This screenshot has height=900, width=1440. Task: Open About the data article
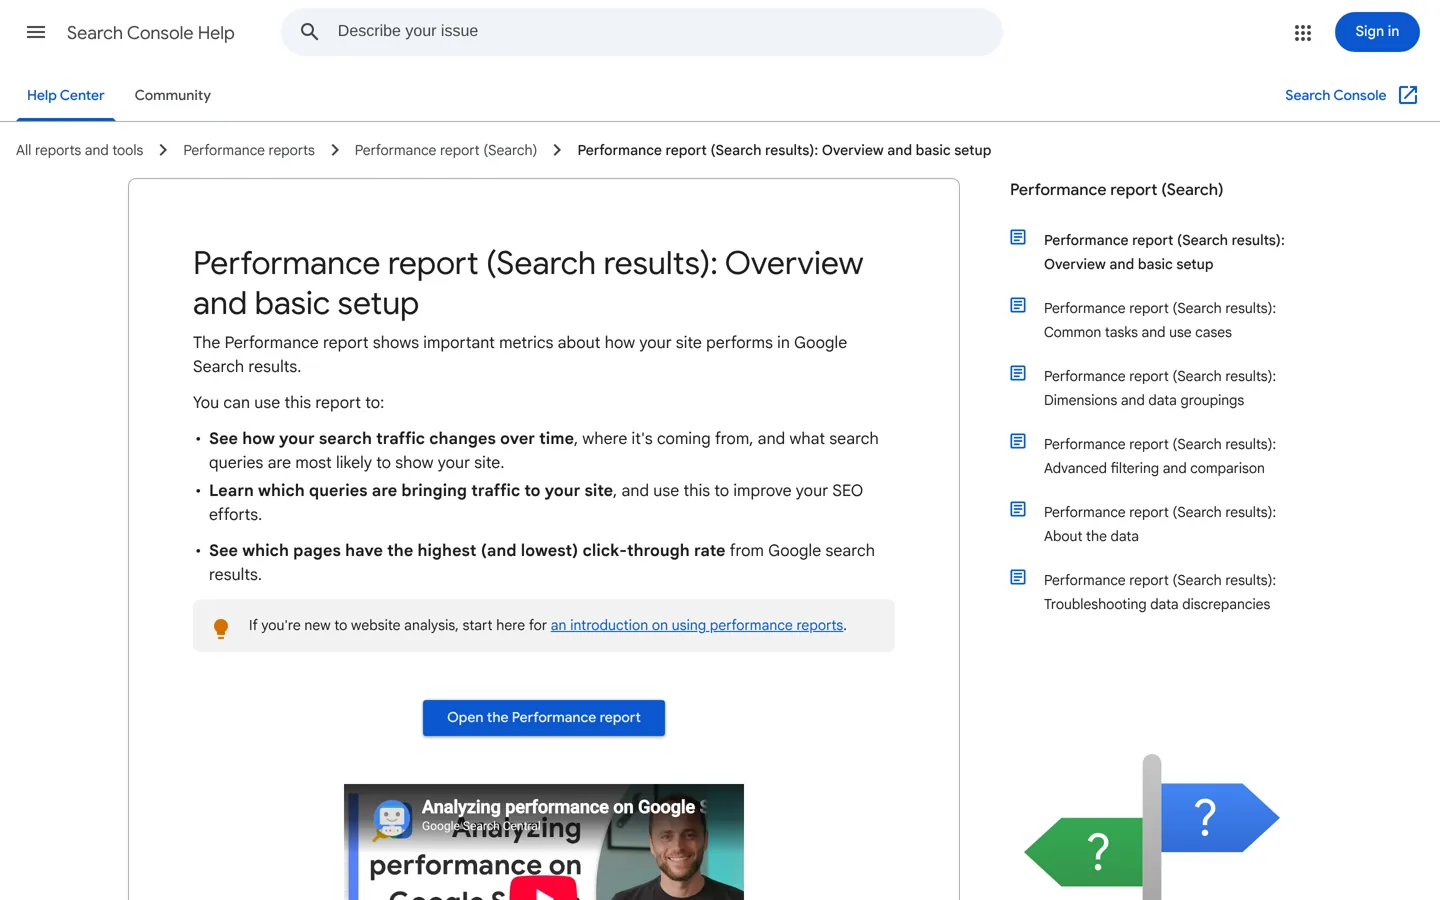pyautogui.click(x=1160, y=524)
